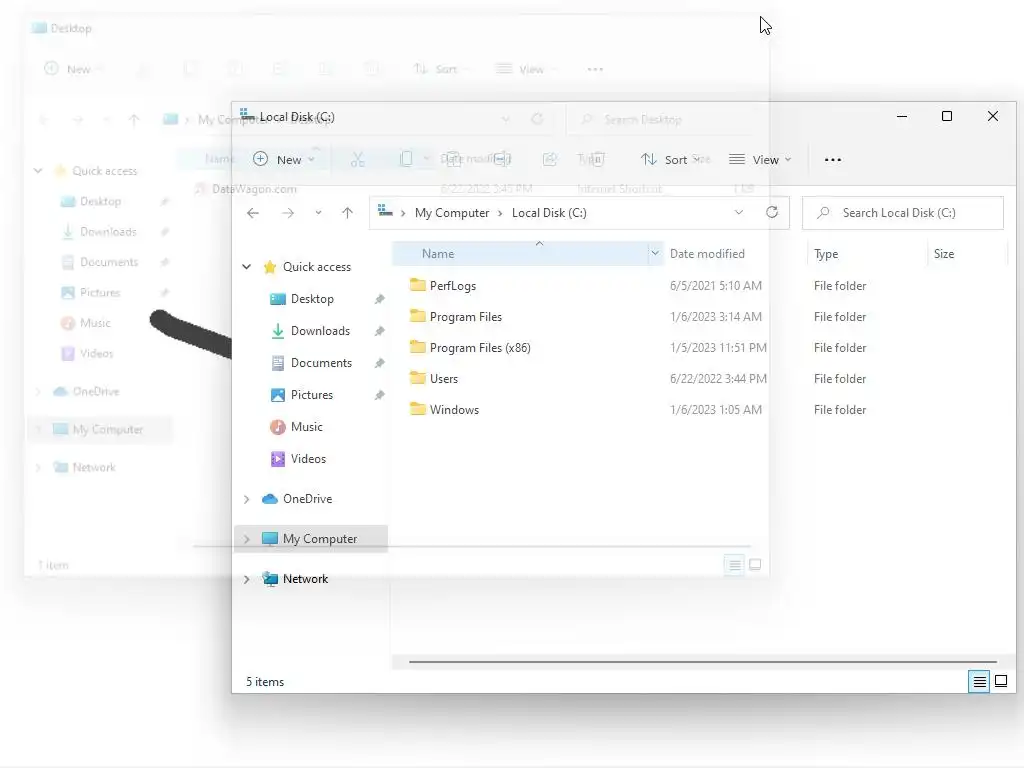The width and height of the screenshot is (1024, 768).
Task: Open Videos in Quick access
Action: (308, 458)
